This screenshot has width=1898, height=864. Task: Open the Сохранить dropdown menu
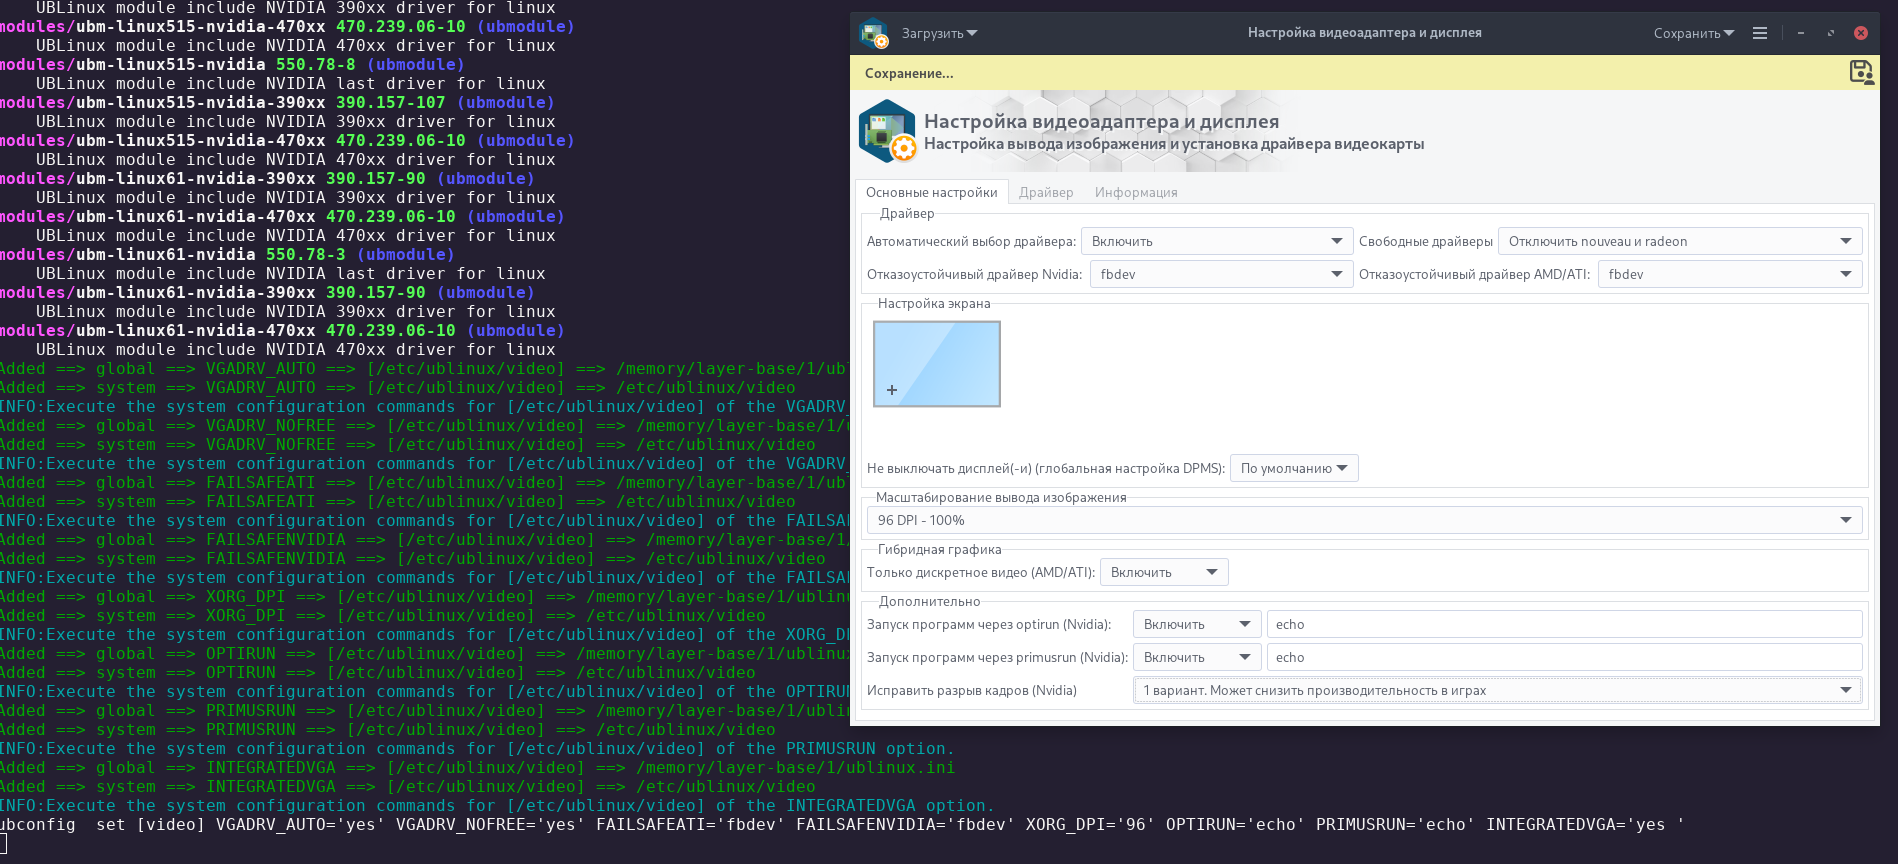coord(1693,33)
